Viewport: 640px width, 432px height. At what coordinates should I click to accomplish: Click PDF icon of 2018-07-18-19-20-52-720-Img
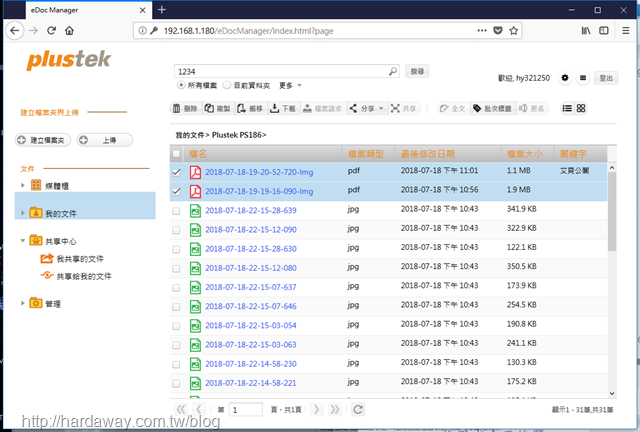[195, 172]
